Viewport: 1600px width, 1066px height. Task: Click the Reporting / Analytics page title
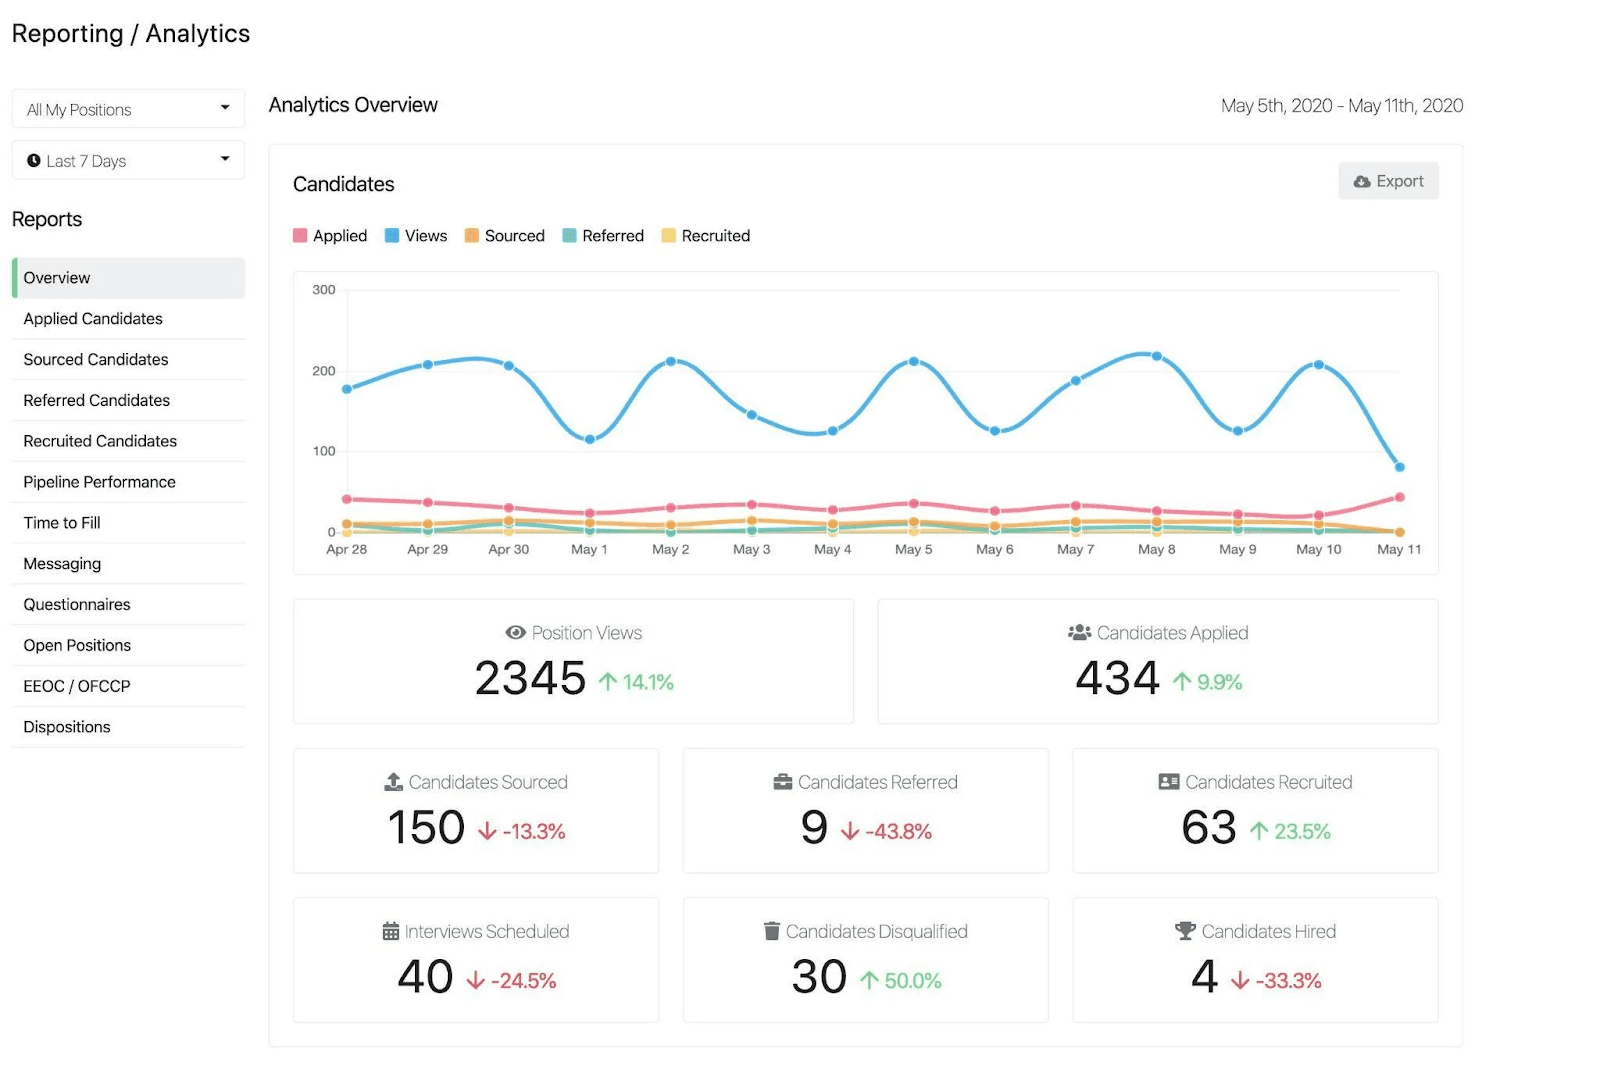pos(131,34)
